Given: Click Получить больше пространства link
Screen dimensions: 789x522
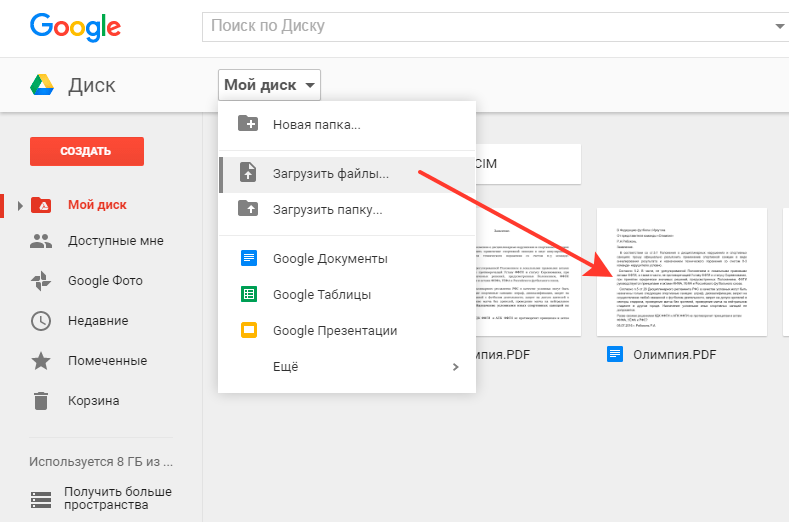Looking at the screenshot, I should point(118,498).
